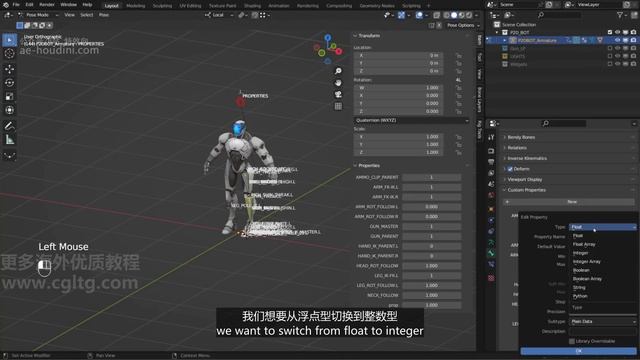This screenshot has height=360, width=640.
Task: Select the Scale tool
Action: pos(9,96)
